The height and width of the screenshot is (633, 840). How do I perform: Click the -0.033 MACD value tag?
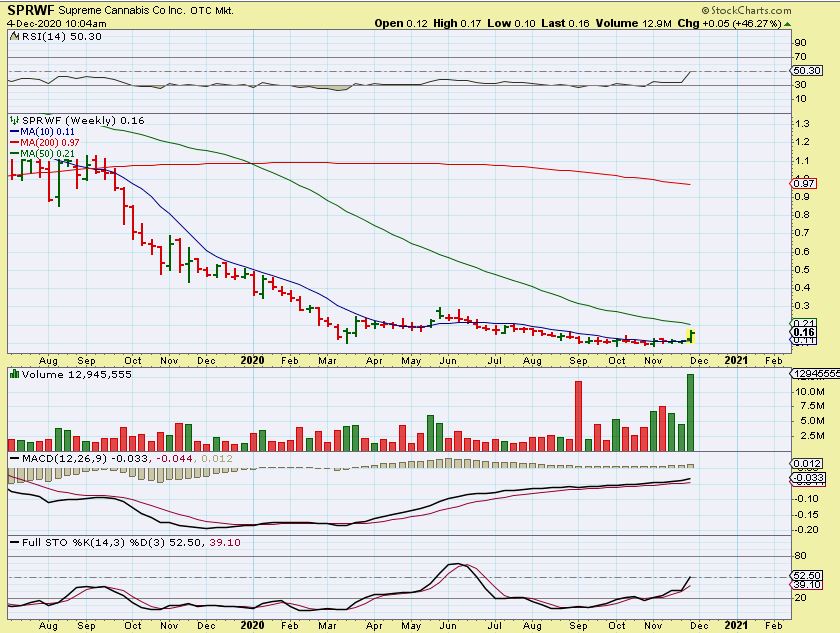(807, 478)
